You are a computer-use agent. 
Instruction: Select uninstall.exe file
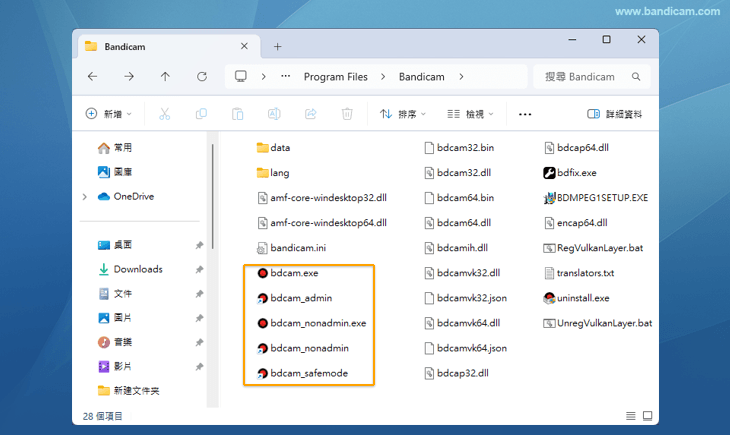click(x=576, y=298)
